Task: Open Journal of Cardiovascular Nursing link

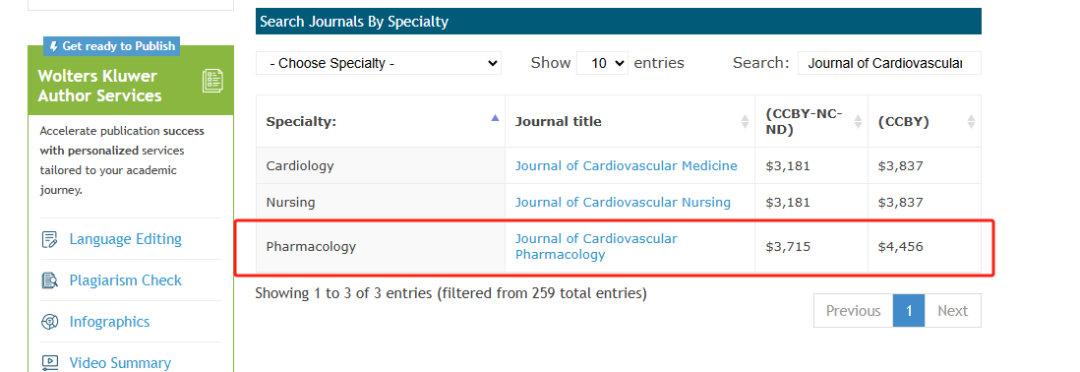Action: [x=623, y=202]
